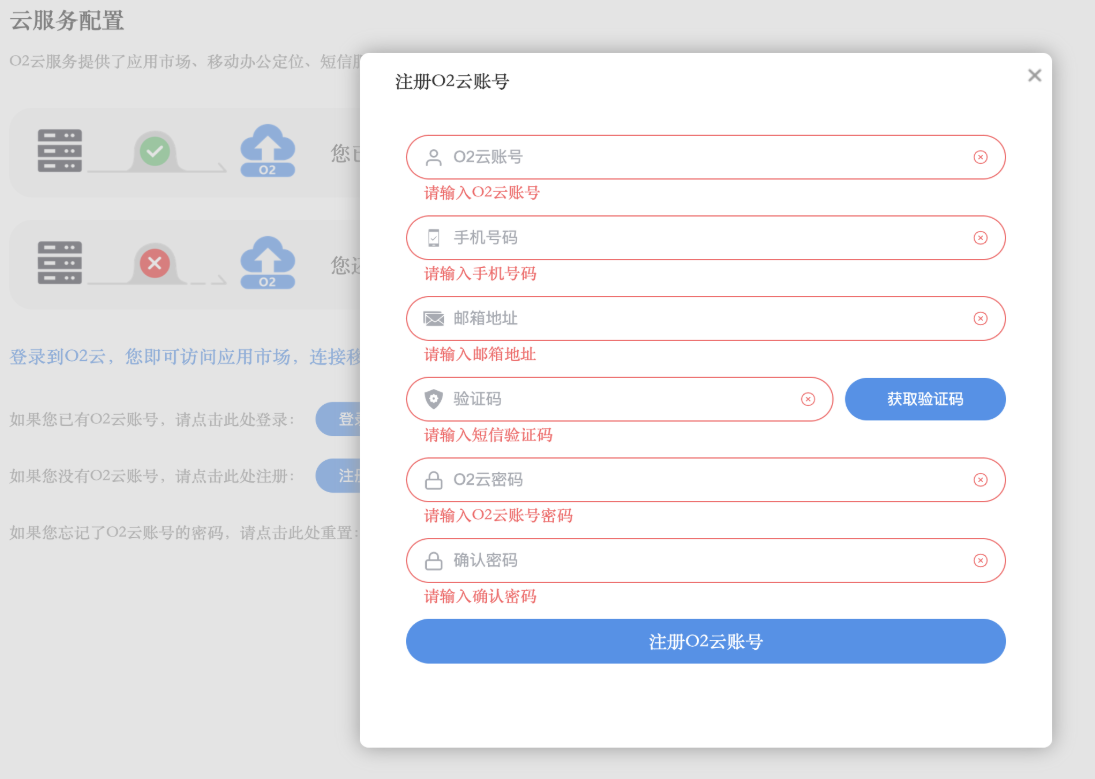Focus the 验证码 input field
Image resolution: width=1095 pixels, height=779 pixels.
(x=620, y=400)
